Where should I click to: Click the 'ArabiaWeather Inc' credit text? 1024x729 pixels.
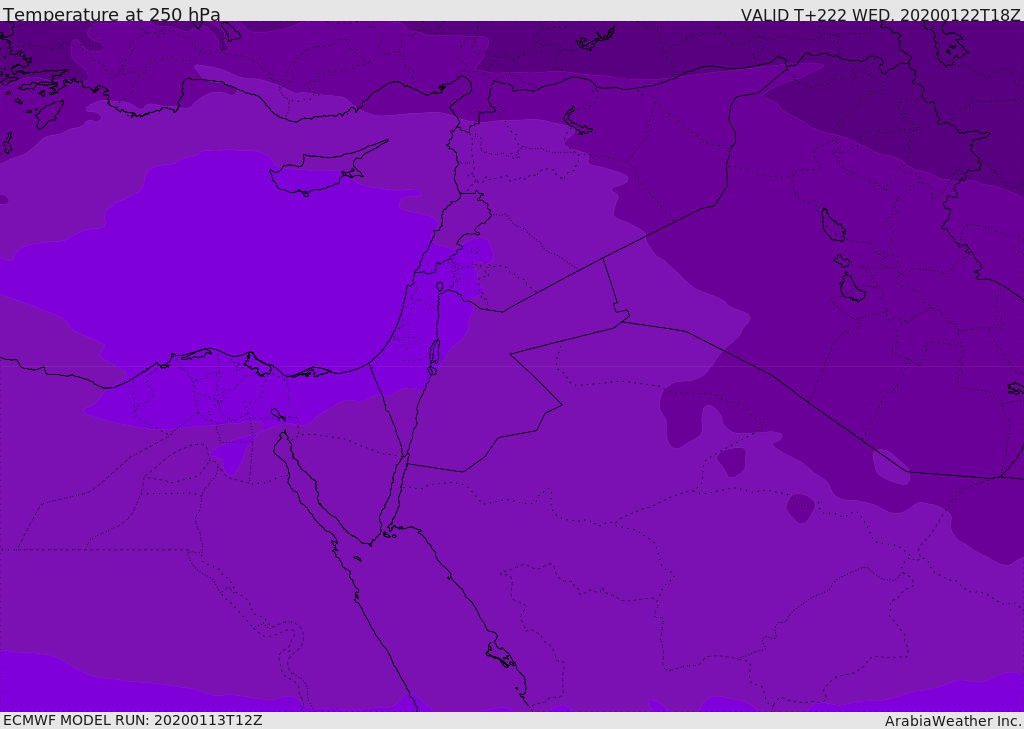pos(952,721)
